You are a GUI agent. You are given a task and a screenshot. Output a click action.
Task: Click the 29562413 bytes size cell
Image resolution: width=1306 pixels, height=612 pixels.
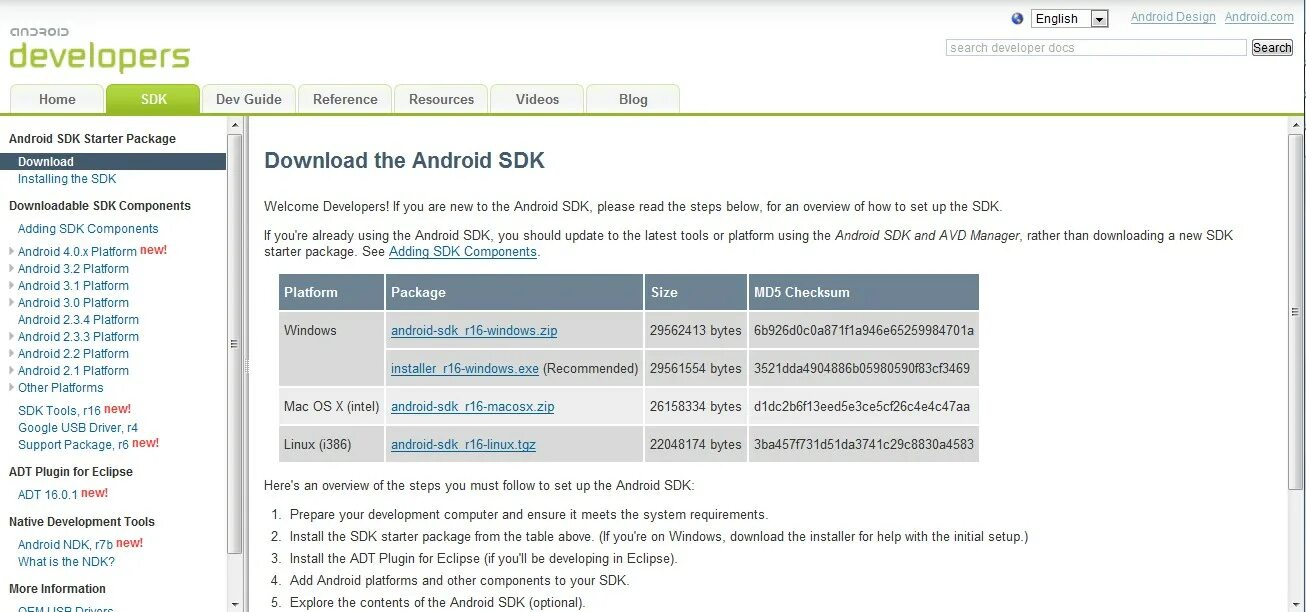pos(696,331)
